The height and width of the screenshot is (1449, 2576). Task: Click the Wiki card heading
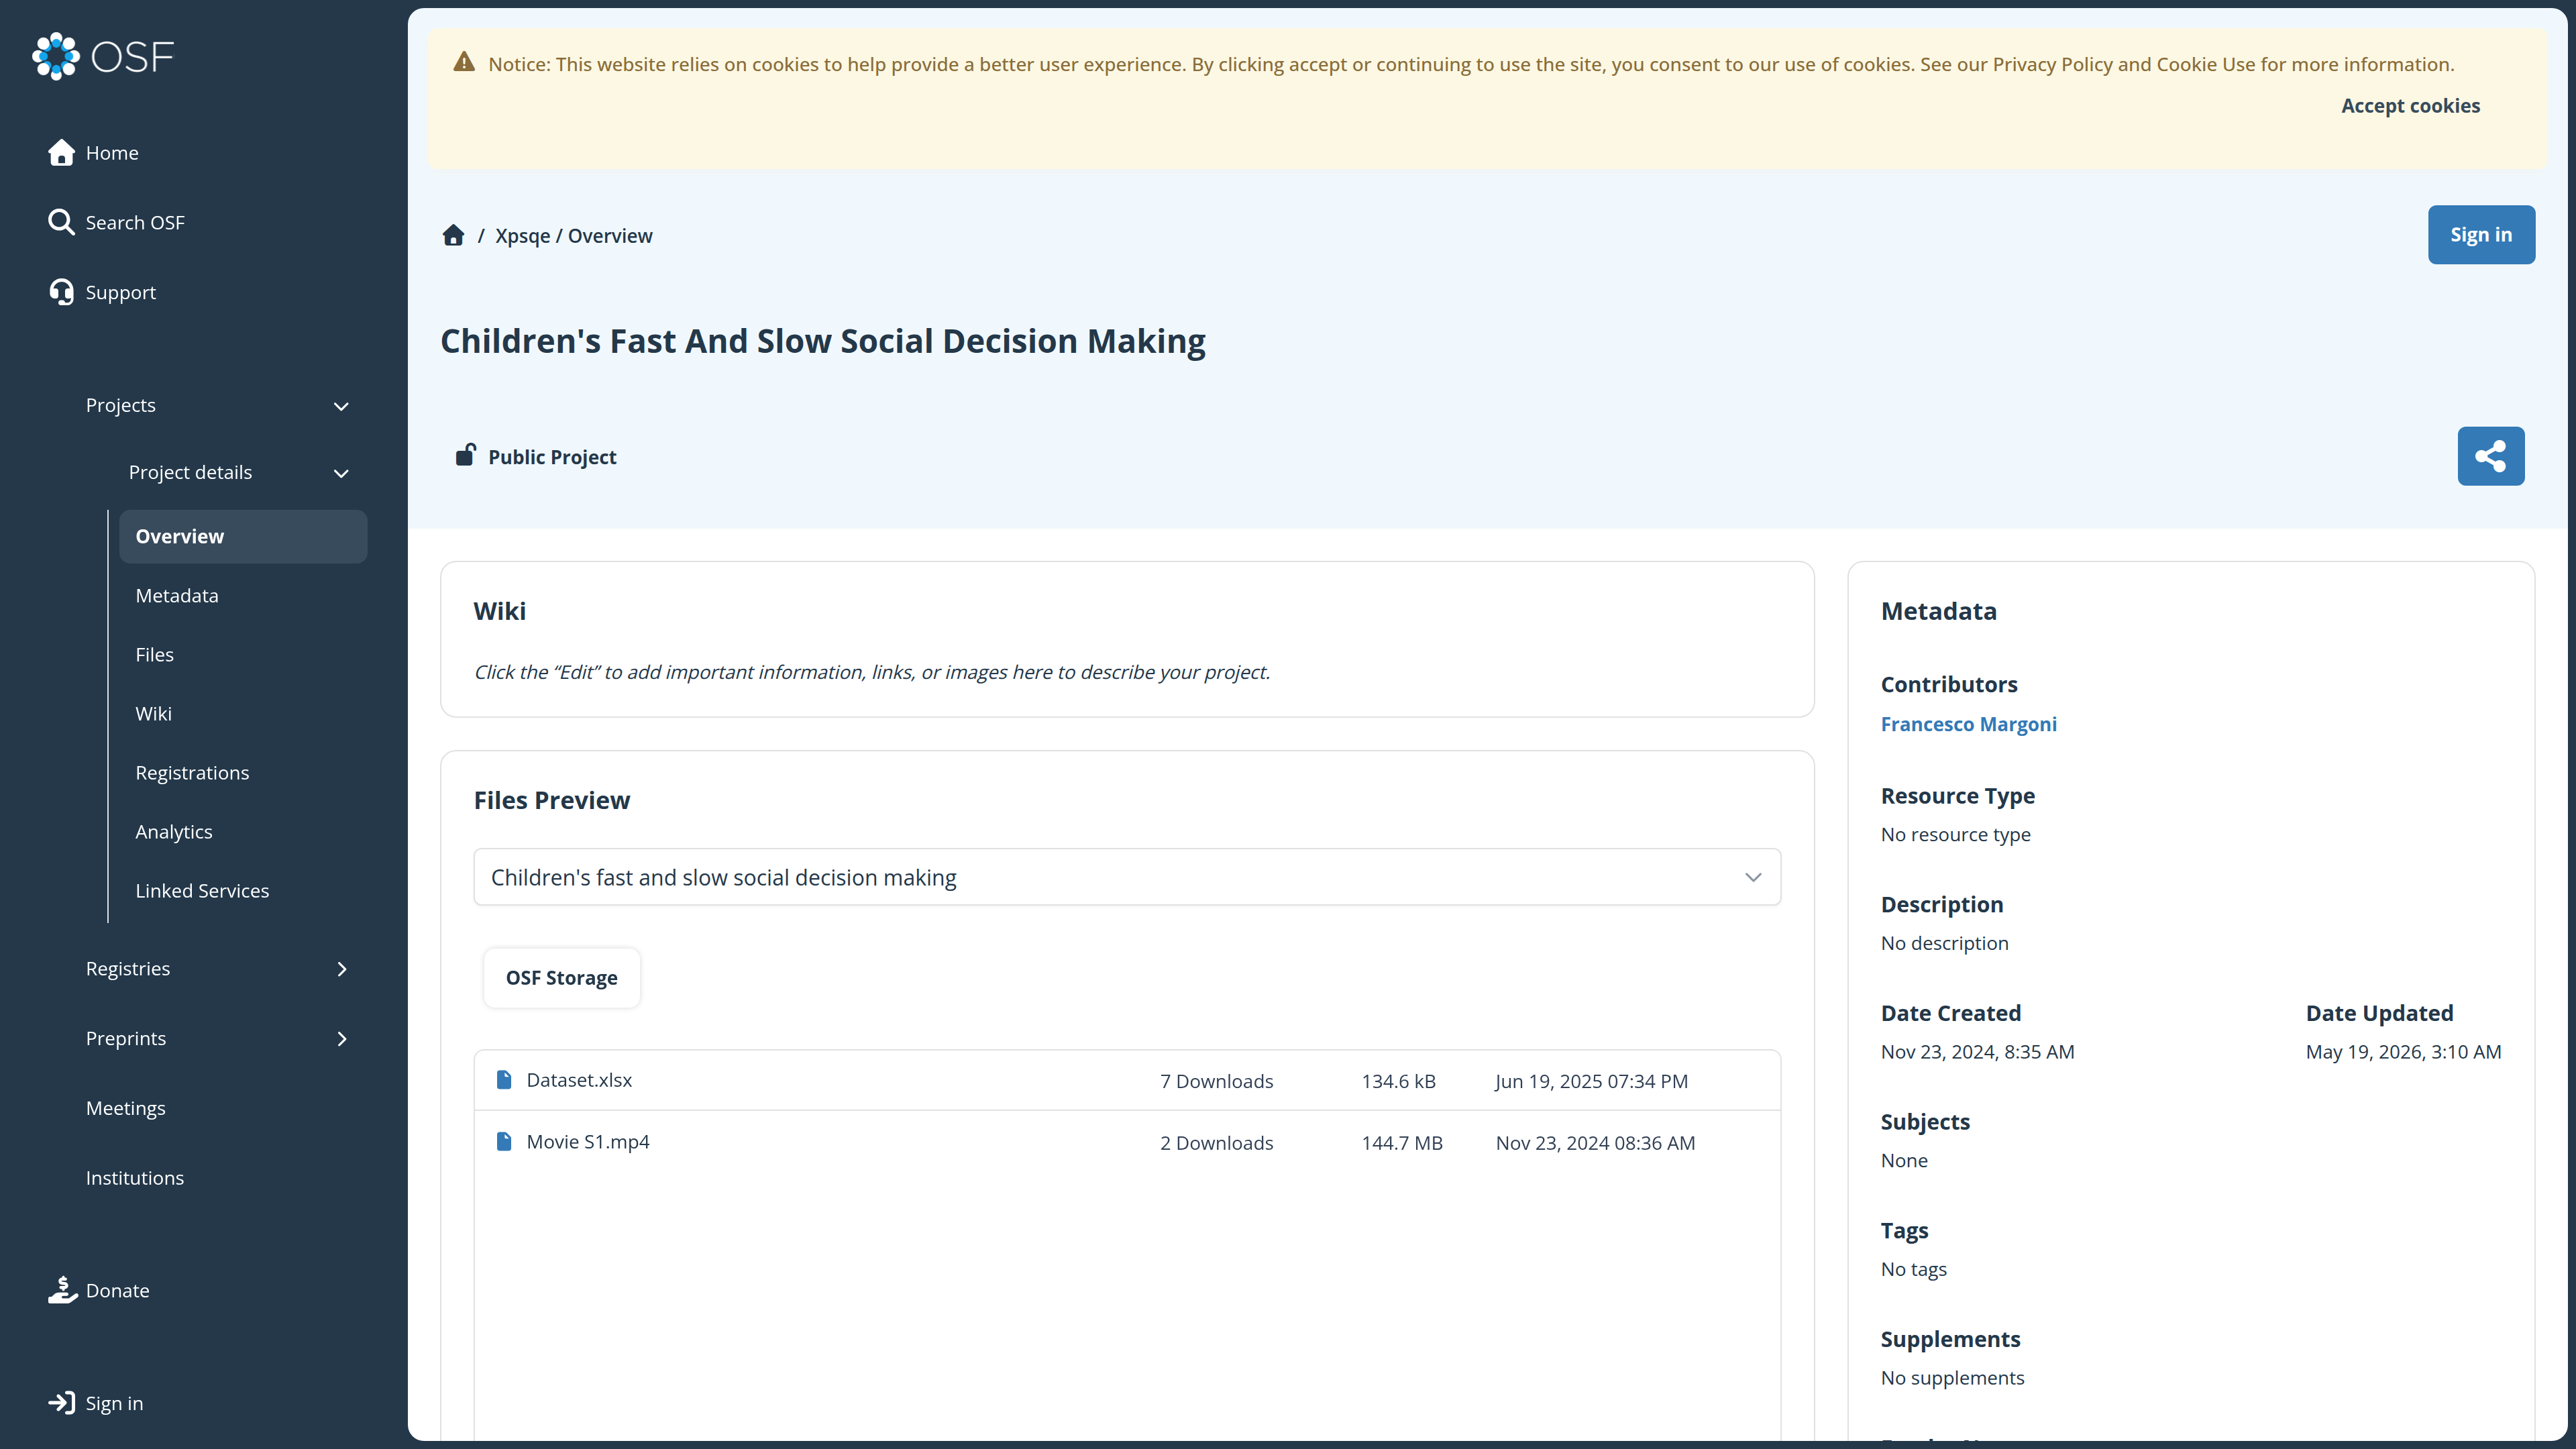[500, 611]
